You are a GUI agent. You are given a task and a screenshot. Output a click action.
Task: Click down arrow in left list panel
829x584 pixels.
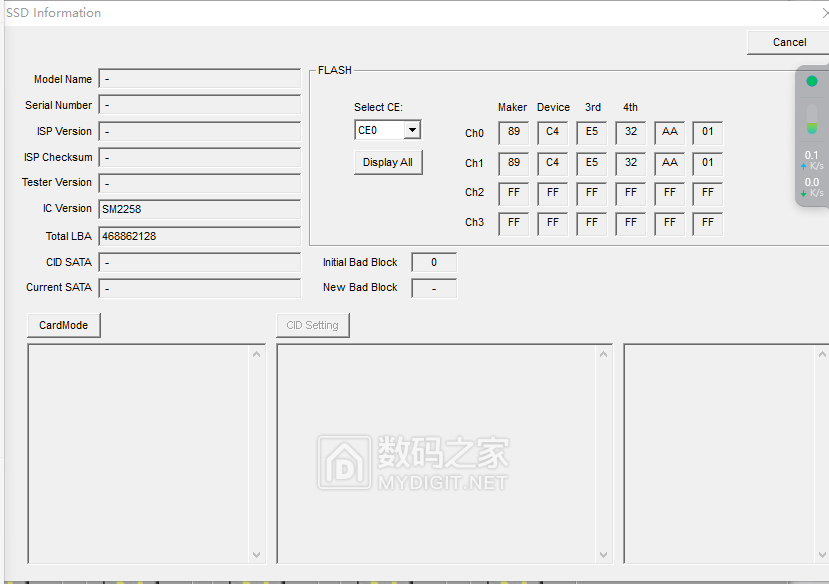coord(257,555)
